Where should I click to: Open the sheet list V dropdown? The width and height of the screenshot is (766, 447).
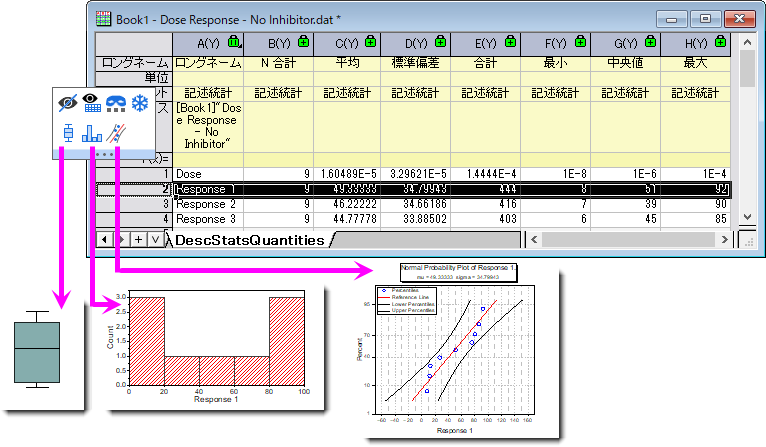coord(155,239)
